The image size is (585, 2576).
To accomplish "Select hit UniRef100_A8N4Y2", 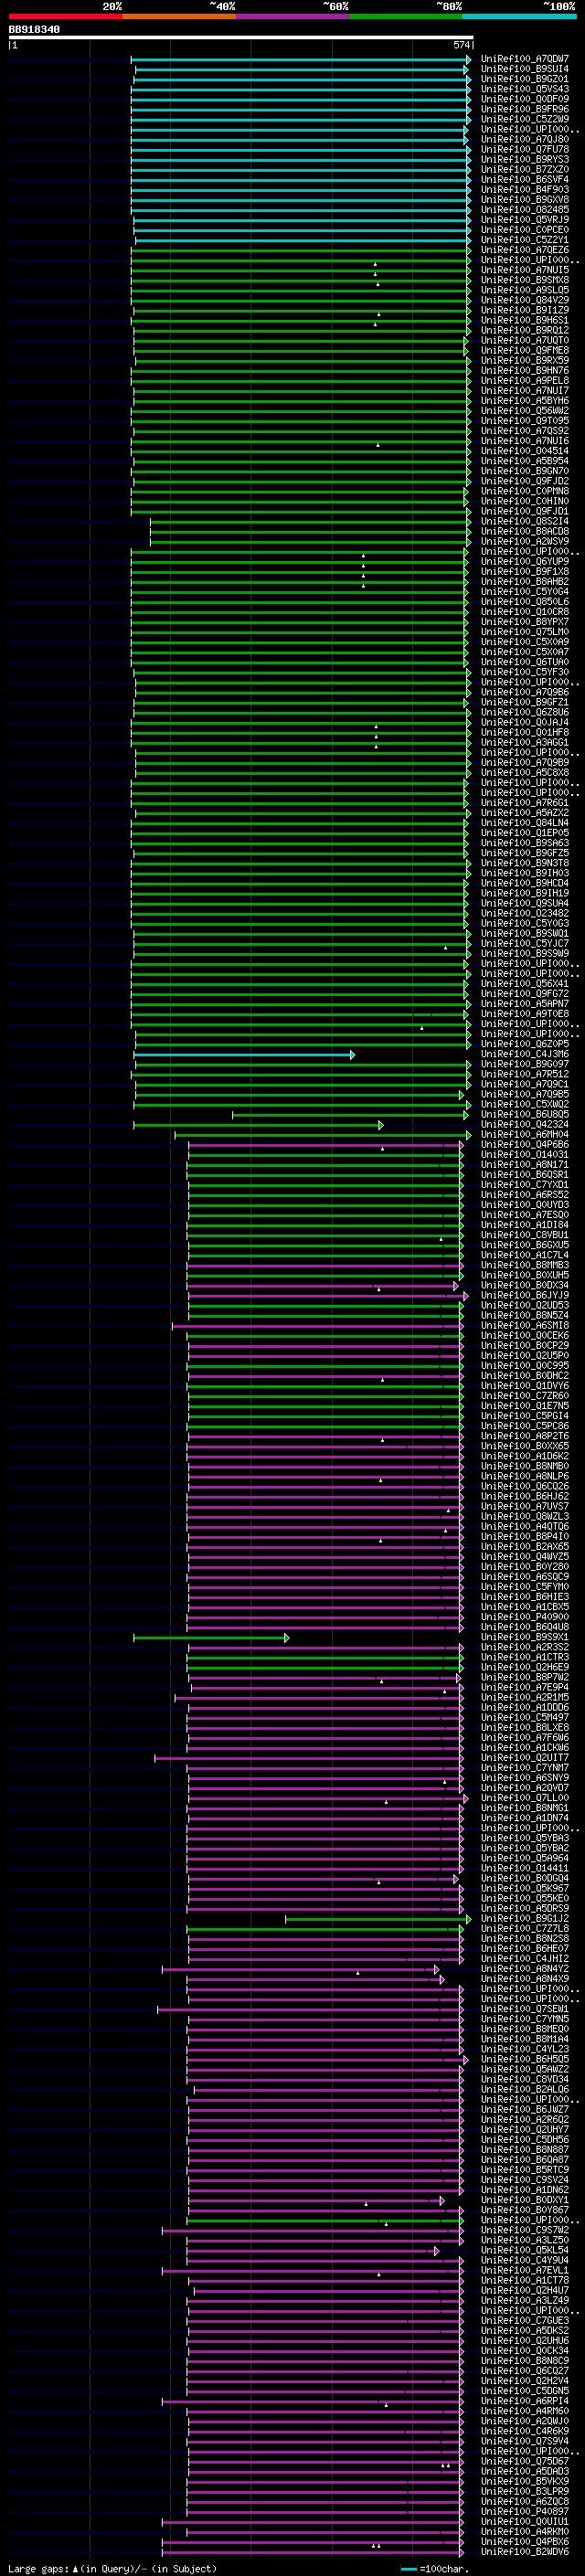I will 525,1969.
